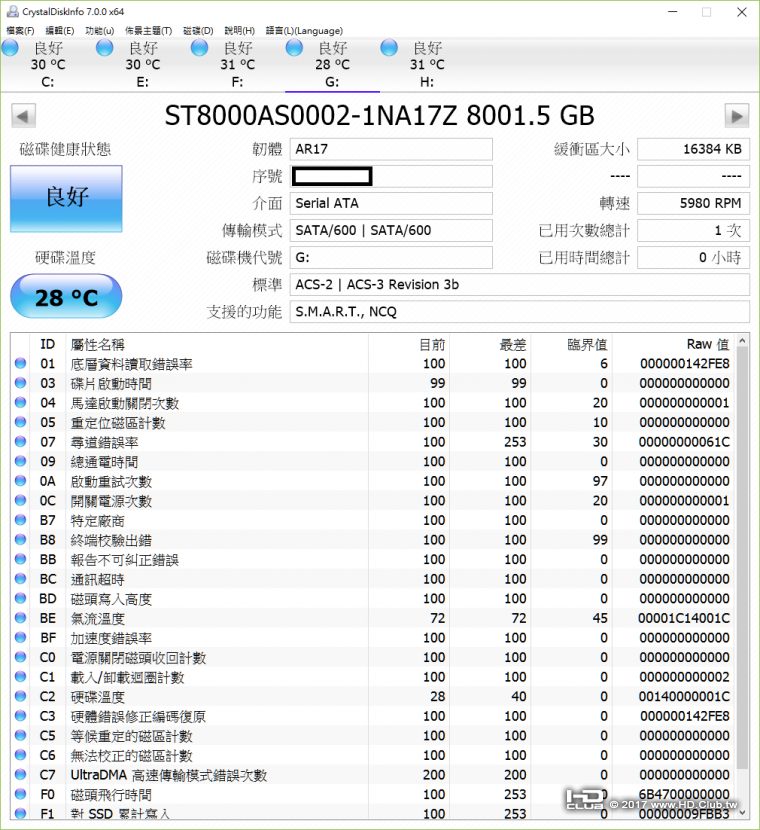This screenshot has width=760, height=830.
Task: Click status dot for attribute C1
Action: coord(21,676)
